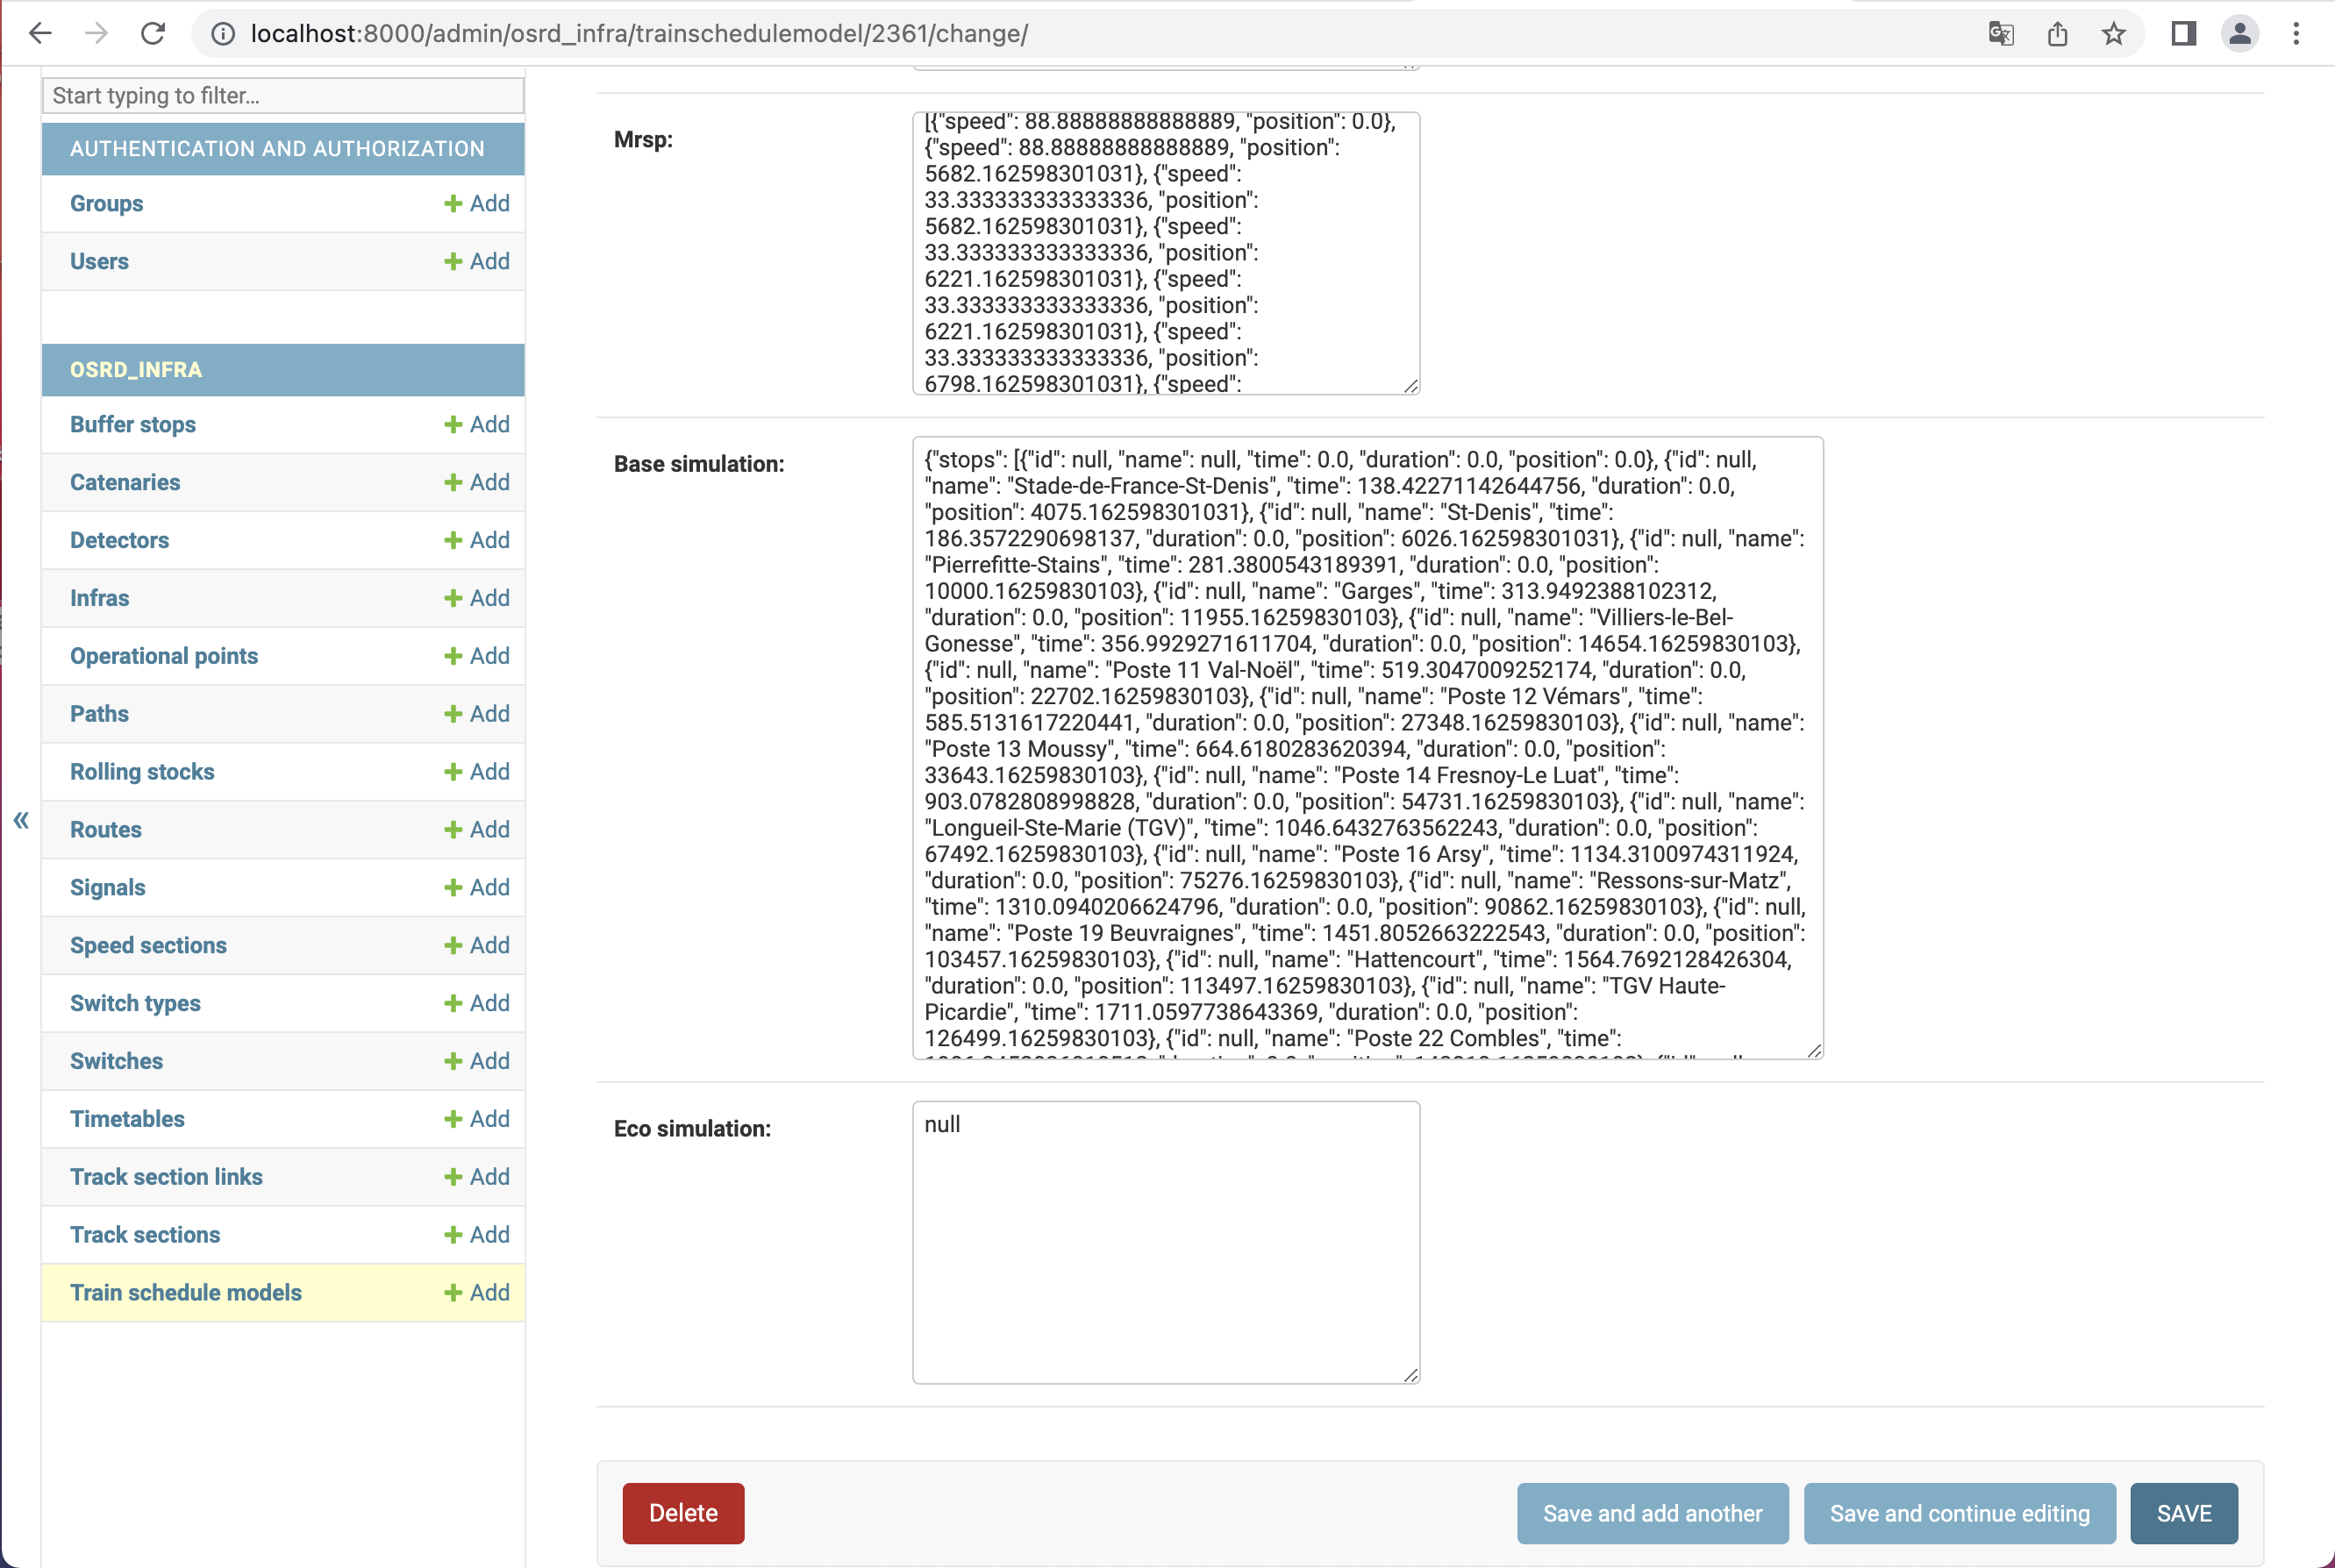The height and width of the screenshot is (1568, 2335).
Task: Toggle the Chrome side panel icon
Action: coord(2184,33)
